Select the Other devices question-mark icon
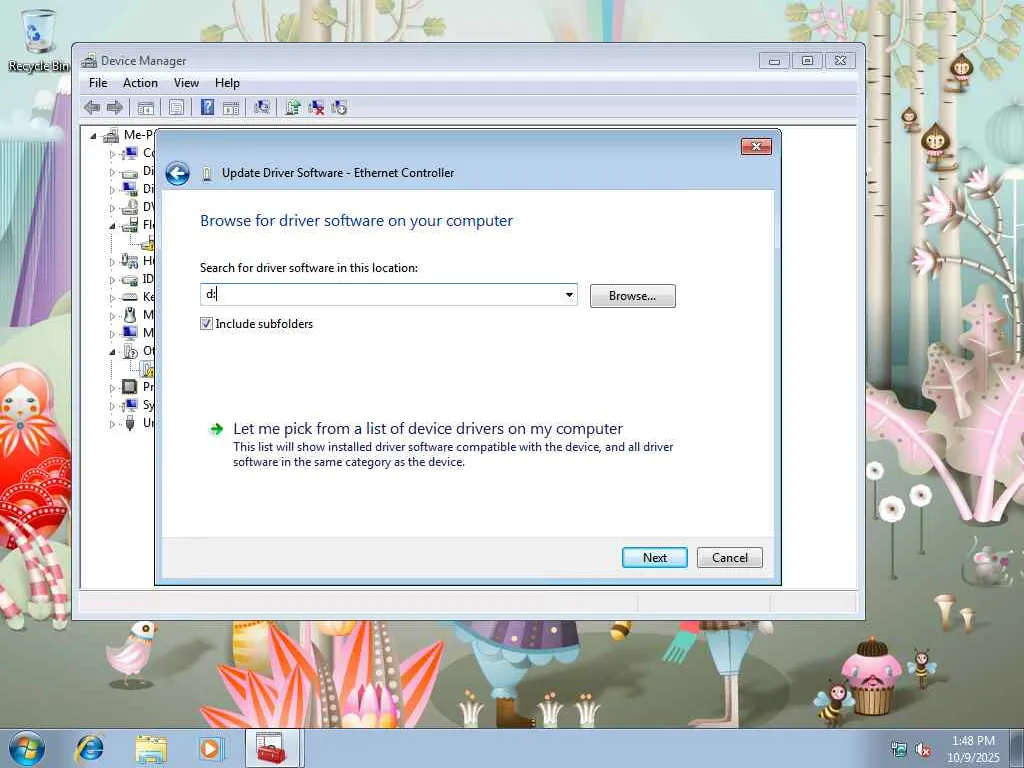This screenshot has width=1024, height=768. pyautogui.click(x=130, y=351)
